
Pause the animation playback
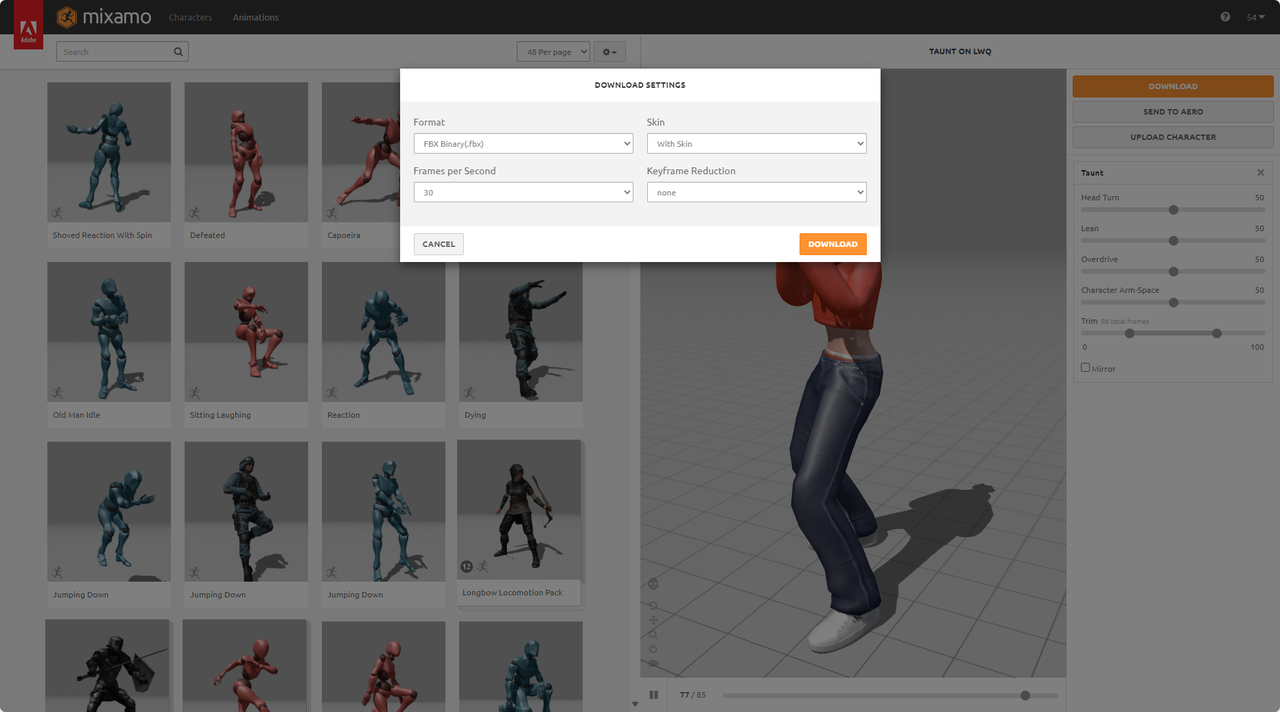point(654,695)
